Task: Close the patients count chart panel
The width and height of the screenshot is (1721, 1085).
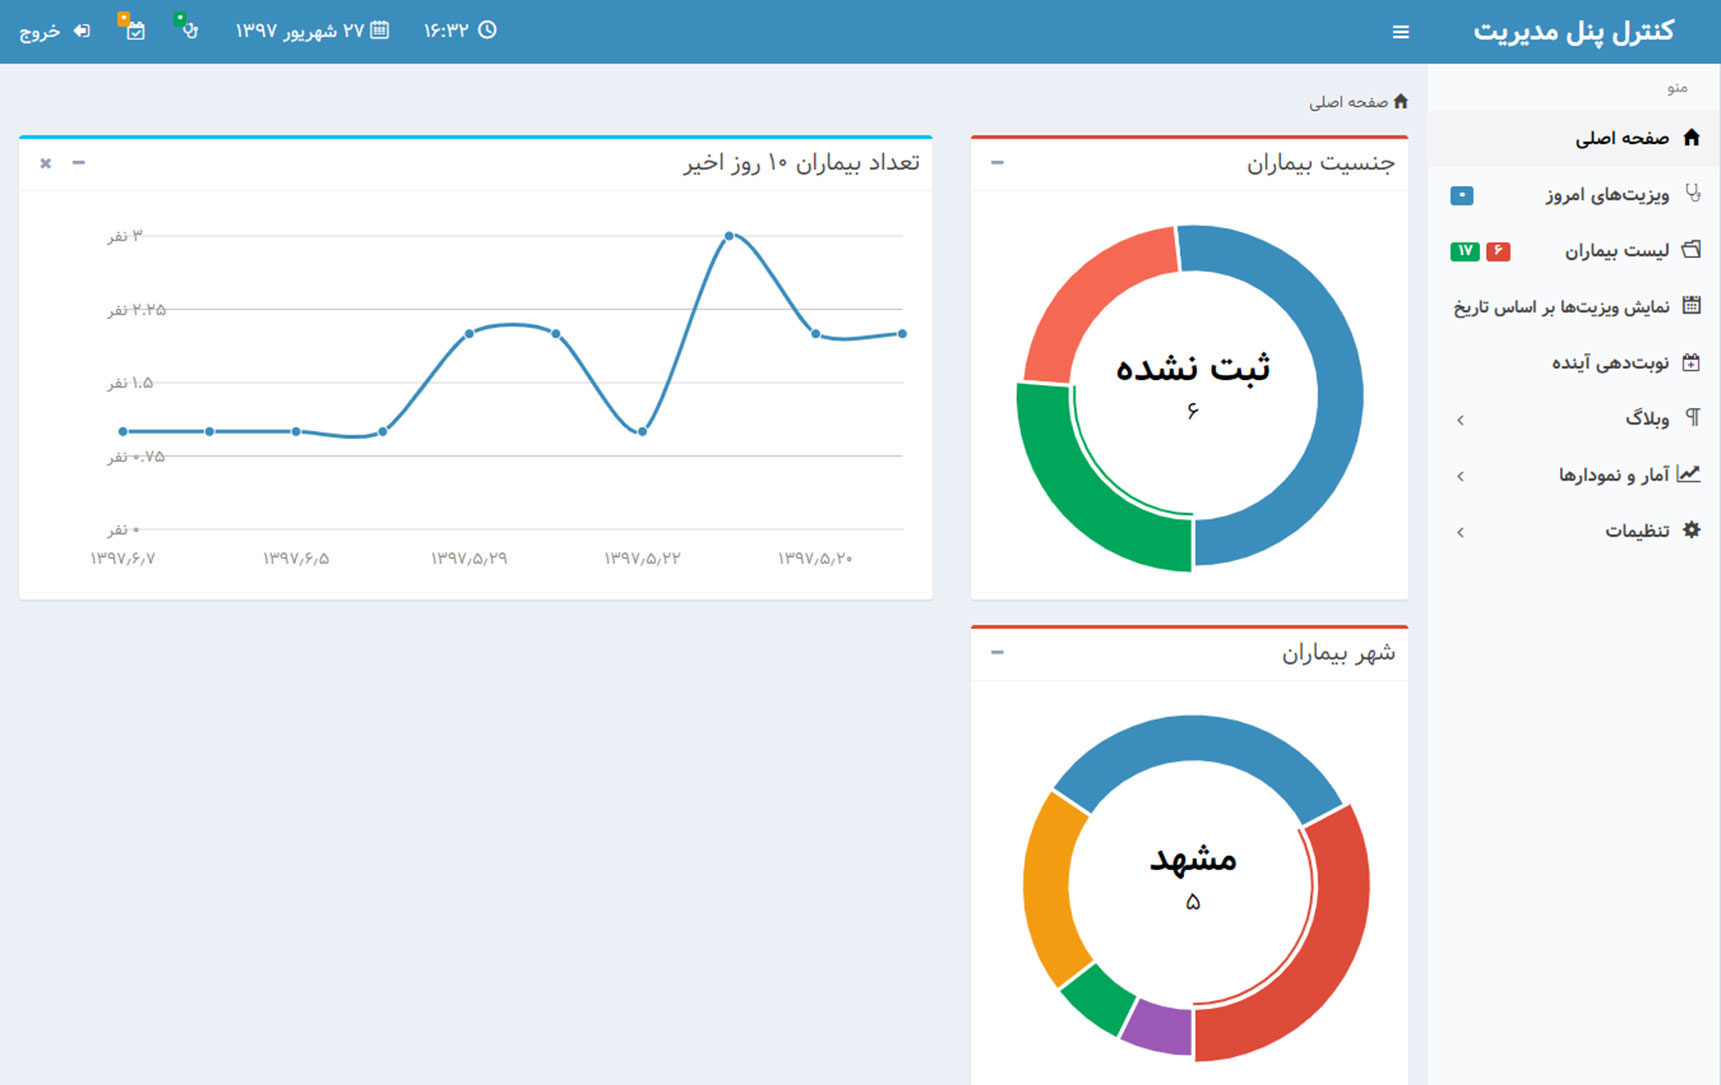Action: [x=45, y=163]
